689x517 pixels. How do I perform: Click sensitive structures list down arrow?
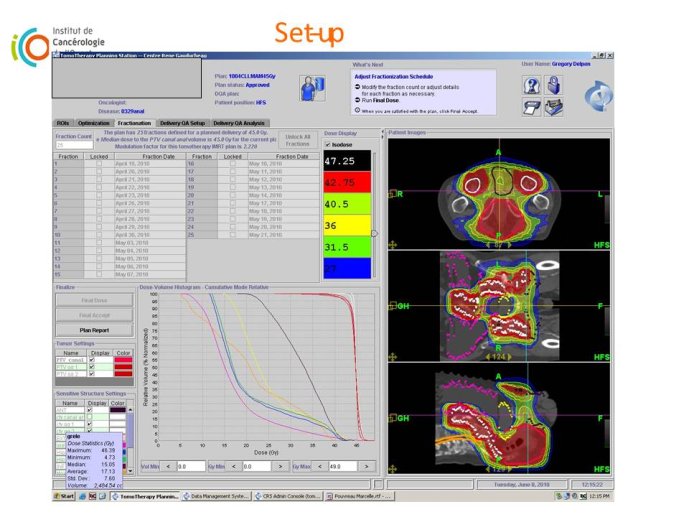point(130,471)
